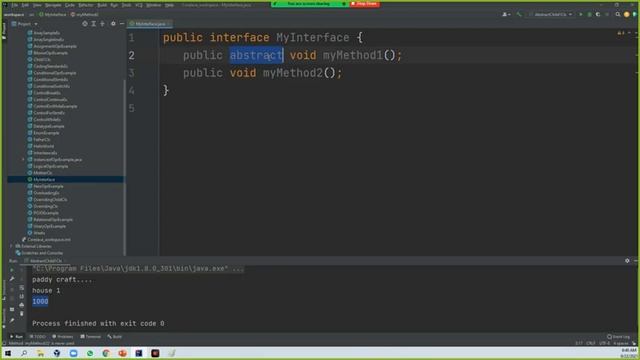The width and height of the screenshot is (640, 360).
Task: Click Process finished with exit code 0
Action: tap(98, 323)
